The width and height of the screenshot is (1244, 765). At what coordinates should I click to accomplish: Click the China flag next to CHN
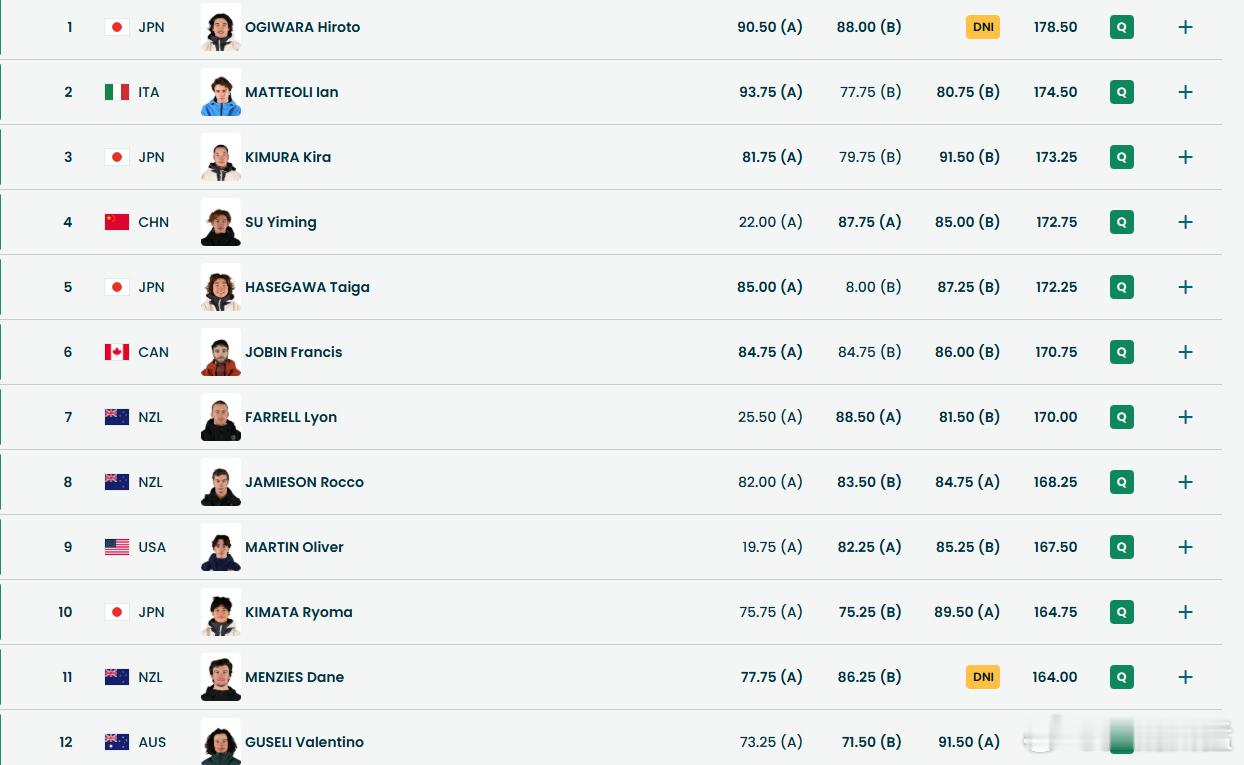coord(117,222)
